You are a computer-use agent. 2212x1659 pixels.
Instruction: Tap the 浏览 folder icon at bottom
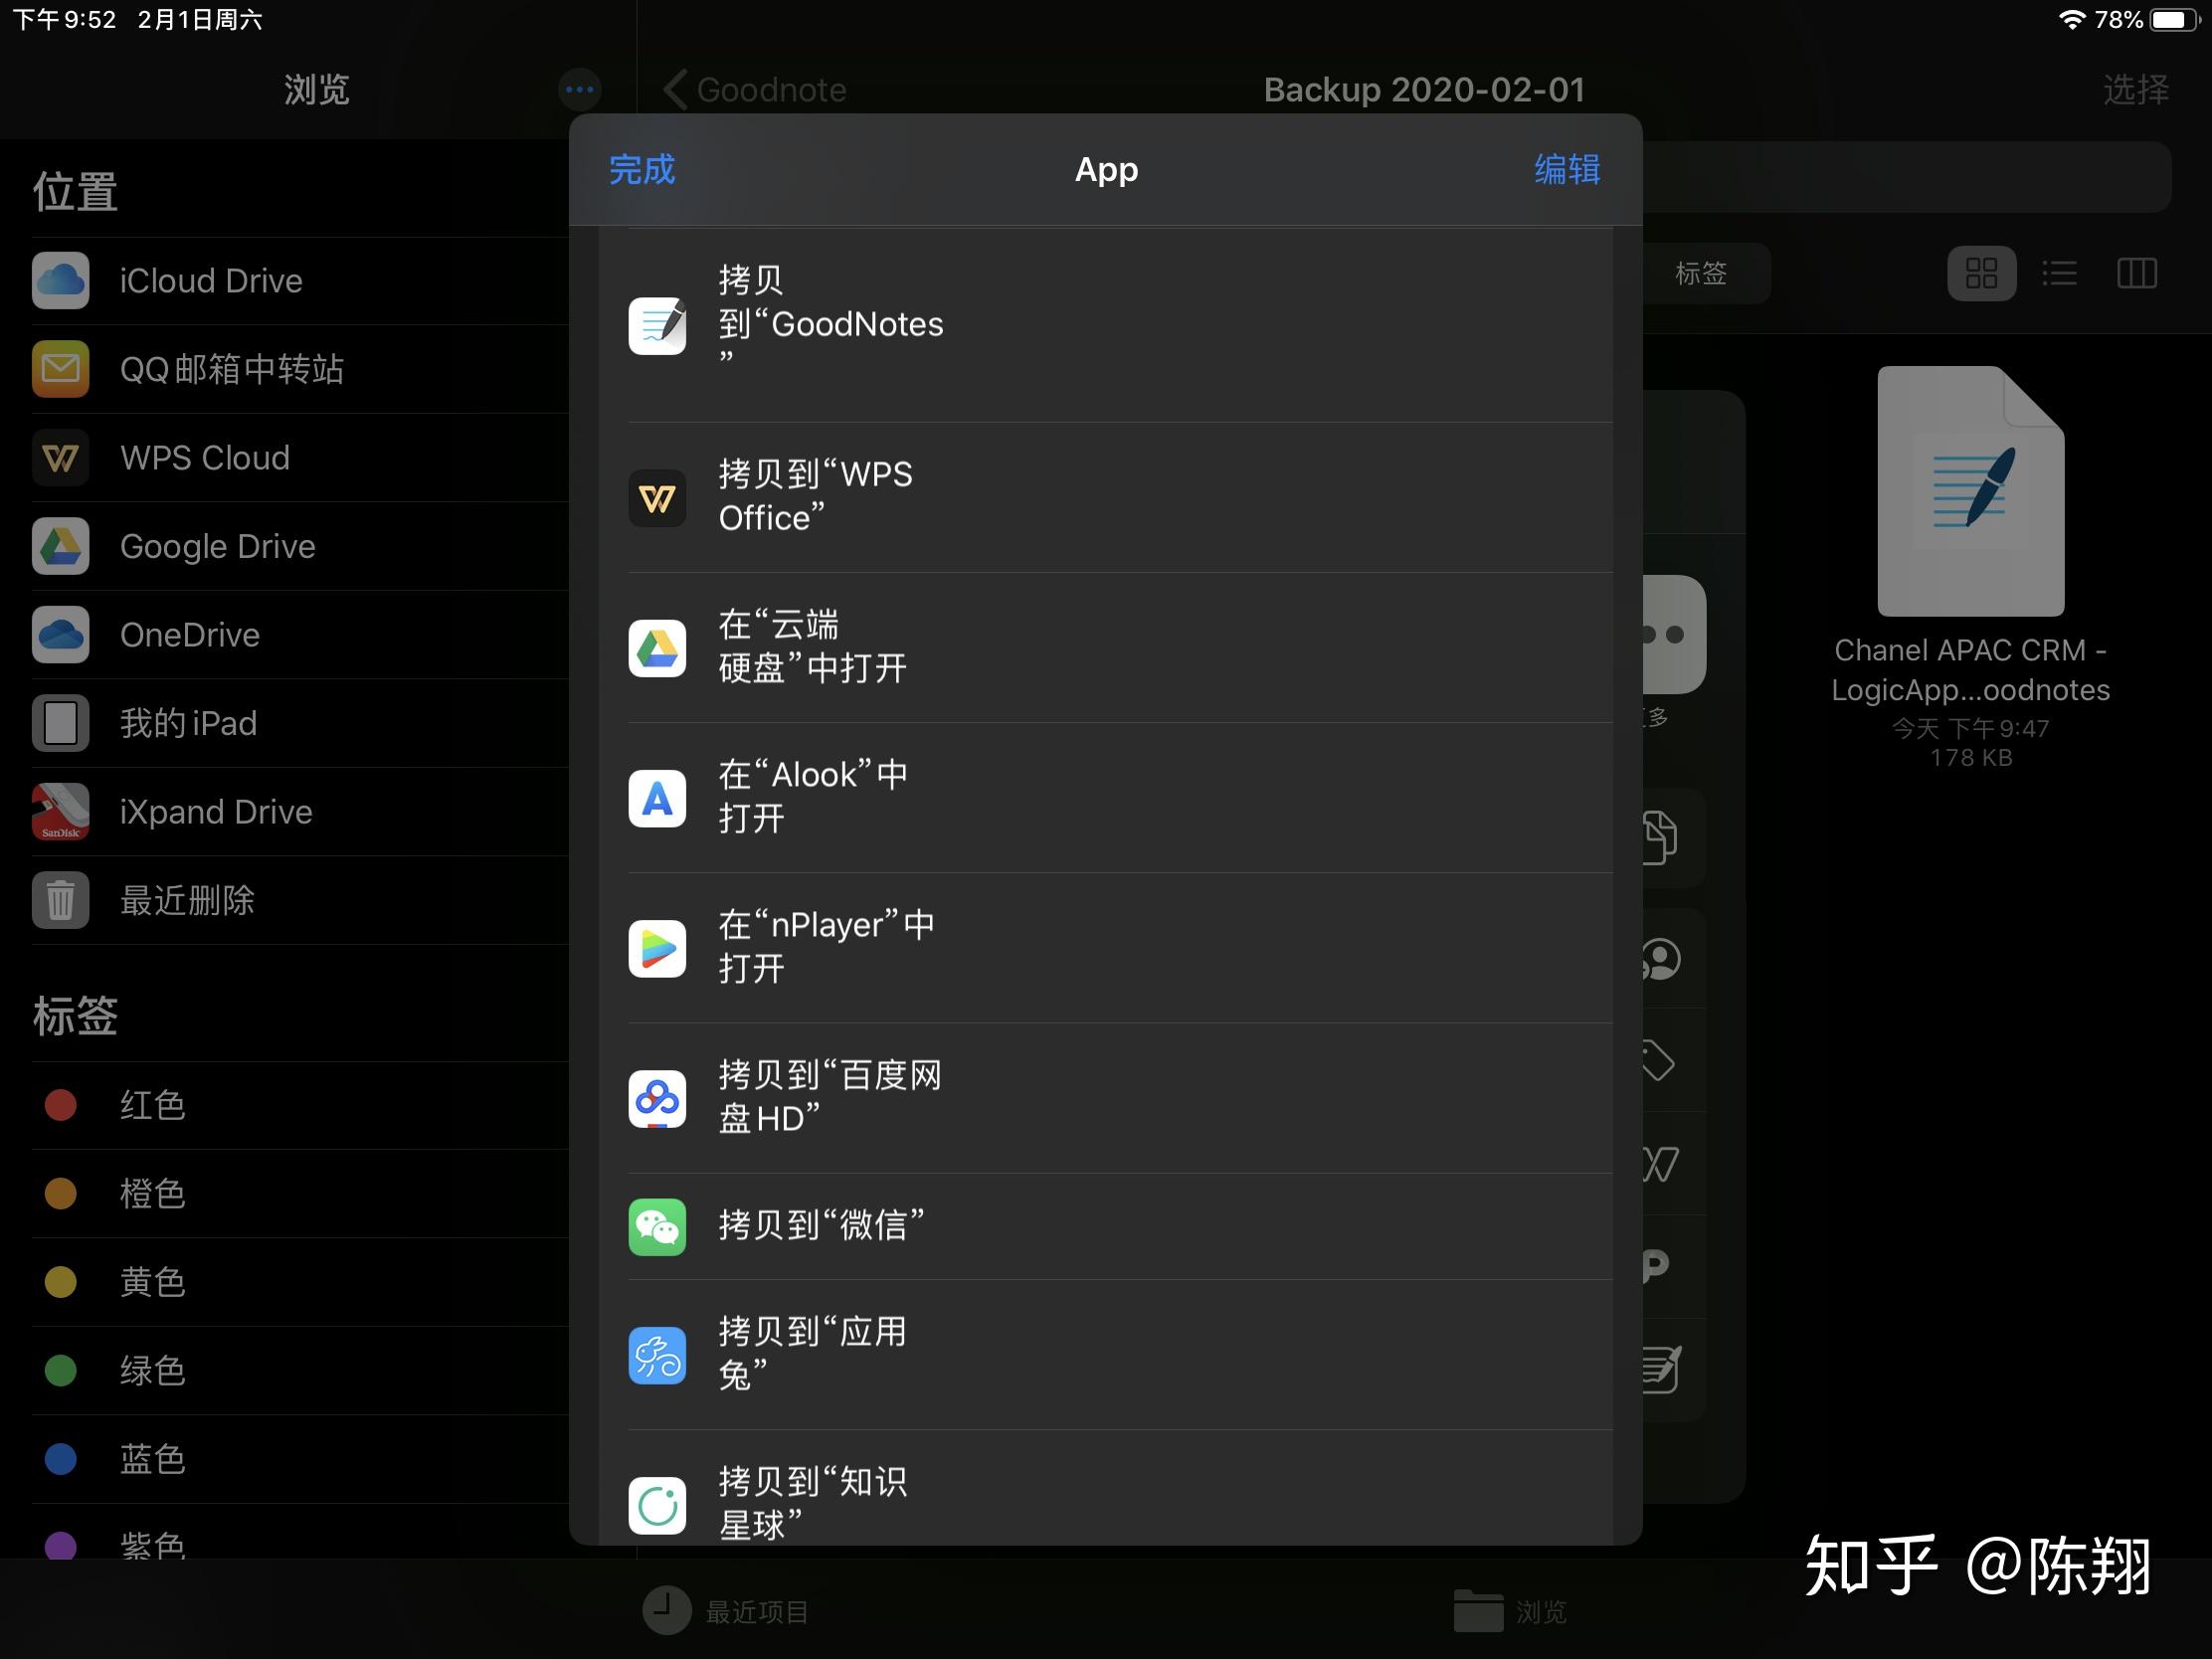pyautogui.click(x=1478, y=1610)
